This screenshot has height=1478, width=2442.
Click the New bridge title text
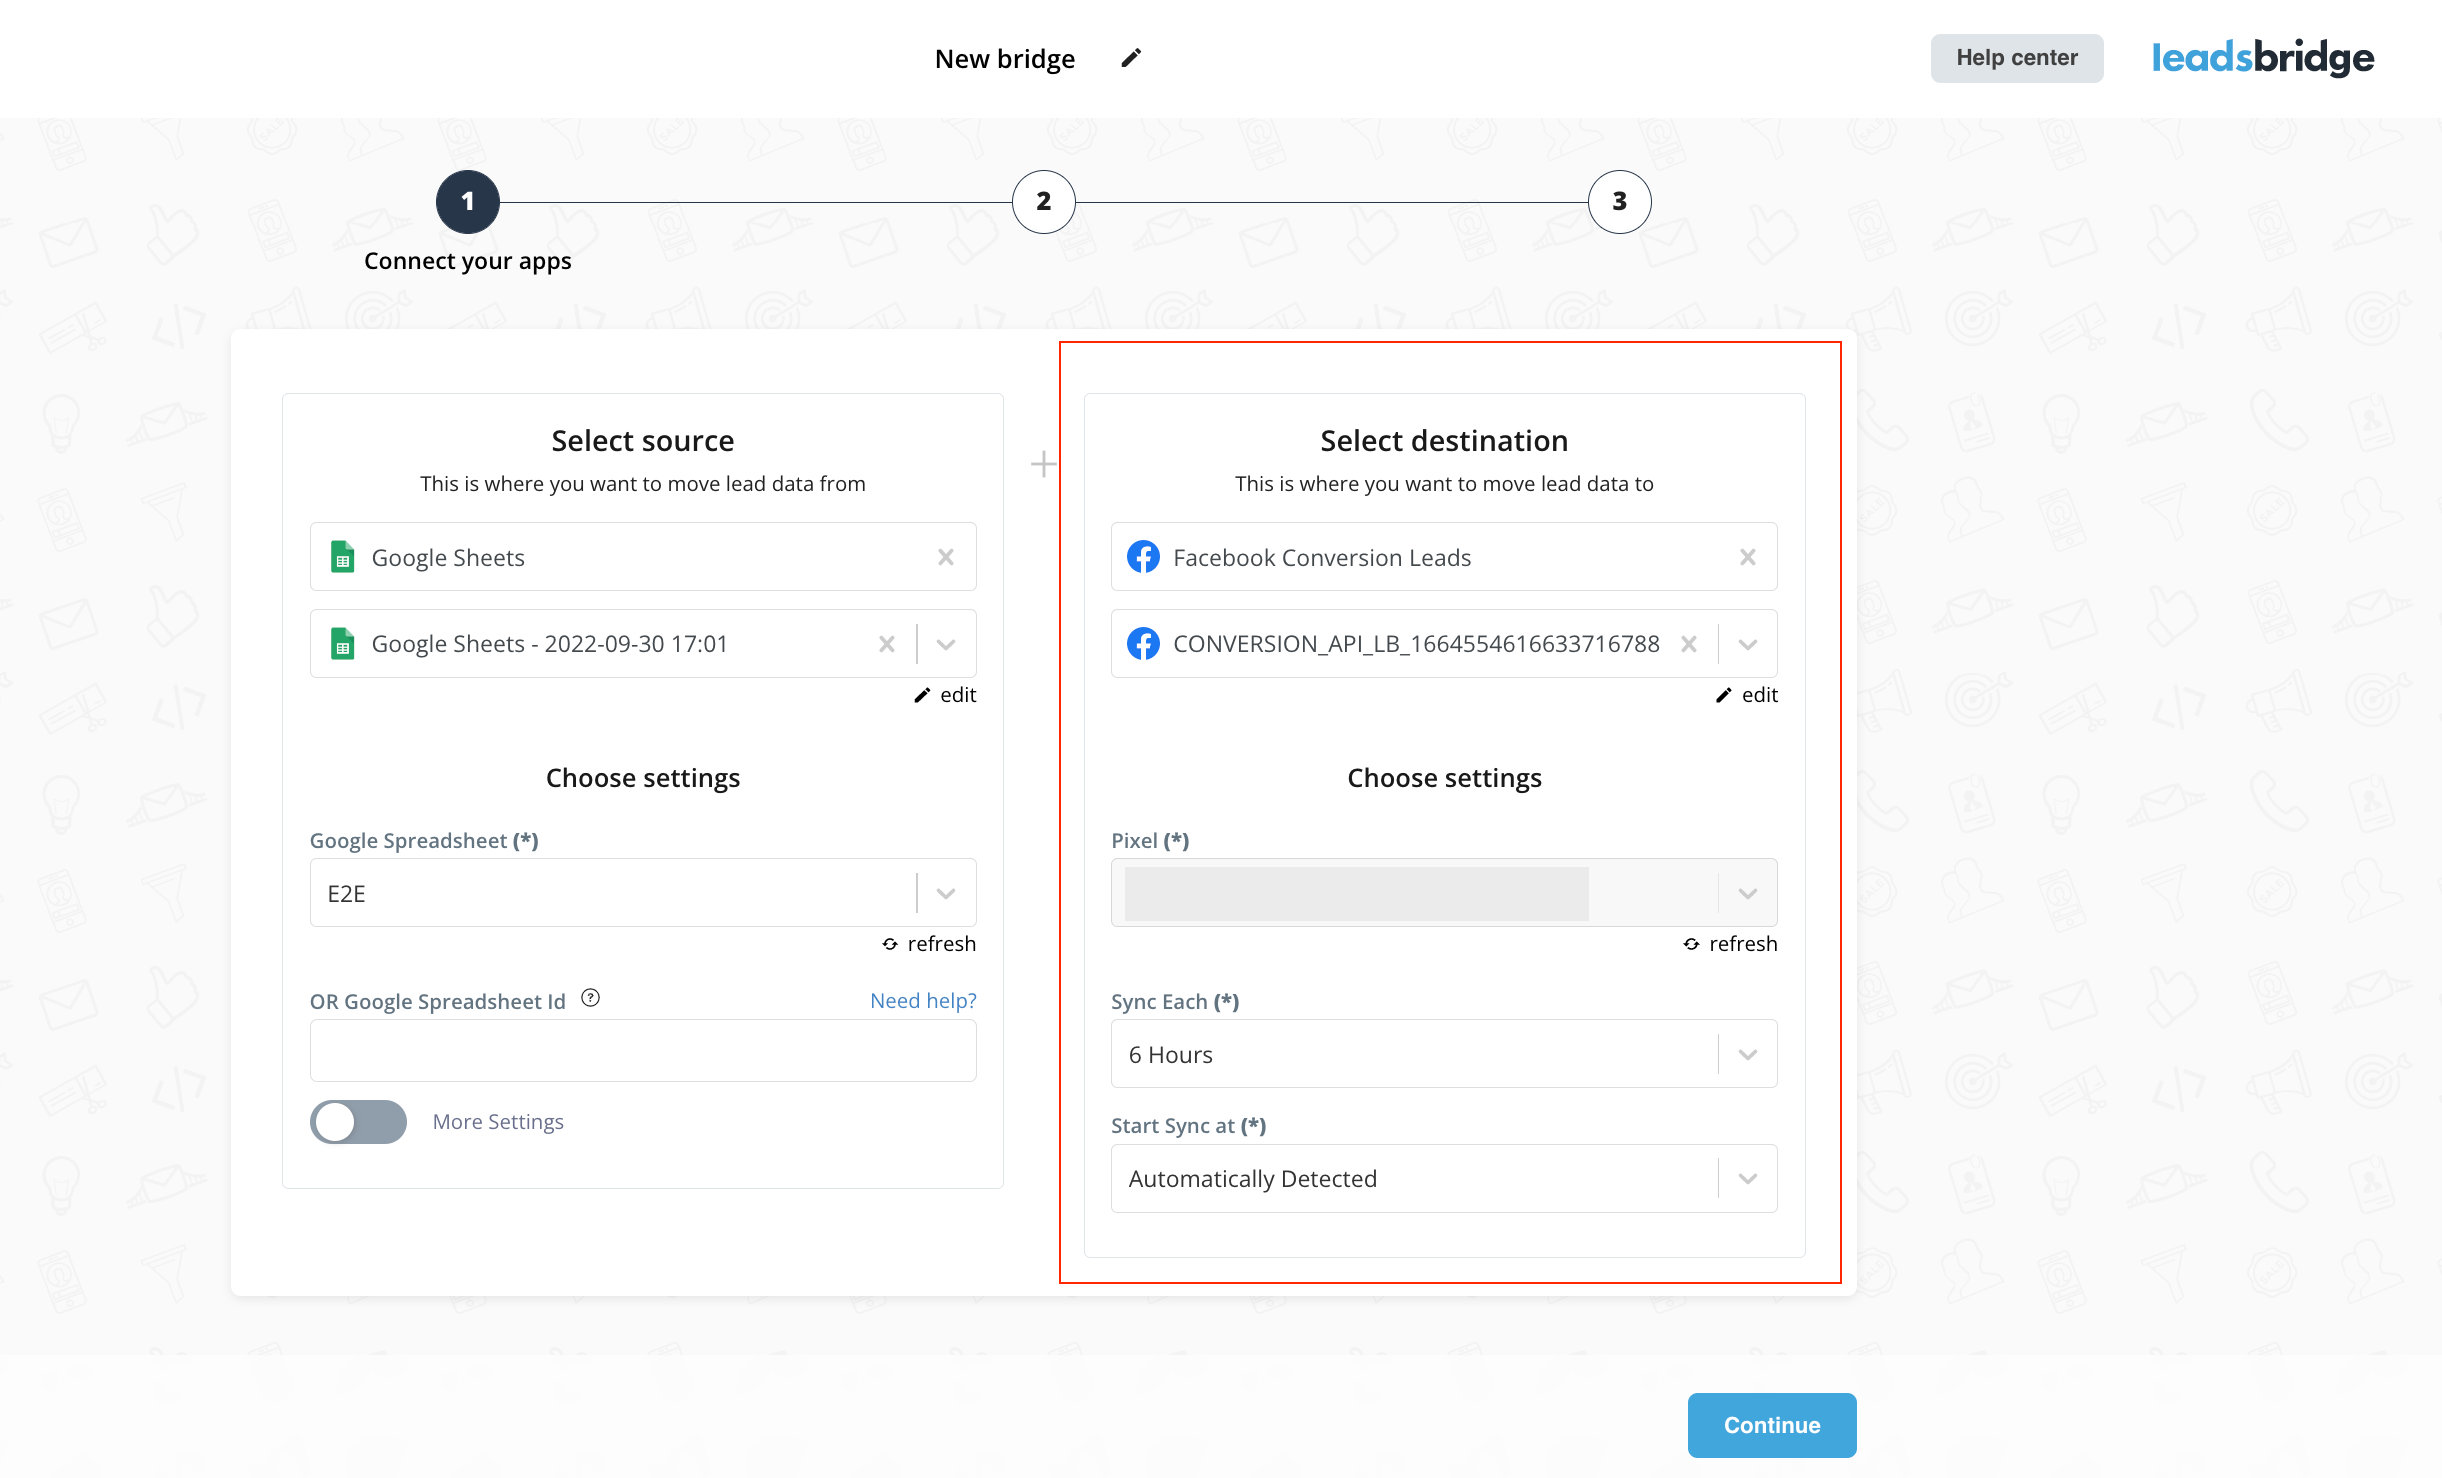click(x=1005, y=59)
